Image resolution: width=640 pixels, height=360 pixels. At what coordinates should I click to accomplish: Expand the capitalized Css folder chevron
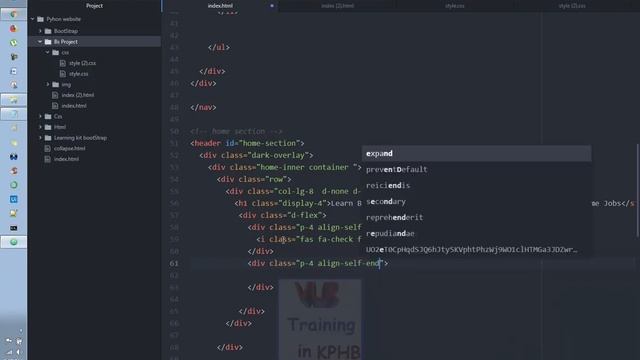pos(40,116)
